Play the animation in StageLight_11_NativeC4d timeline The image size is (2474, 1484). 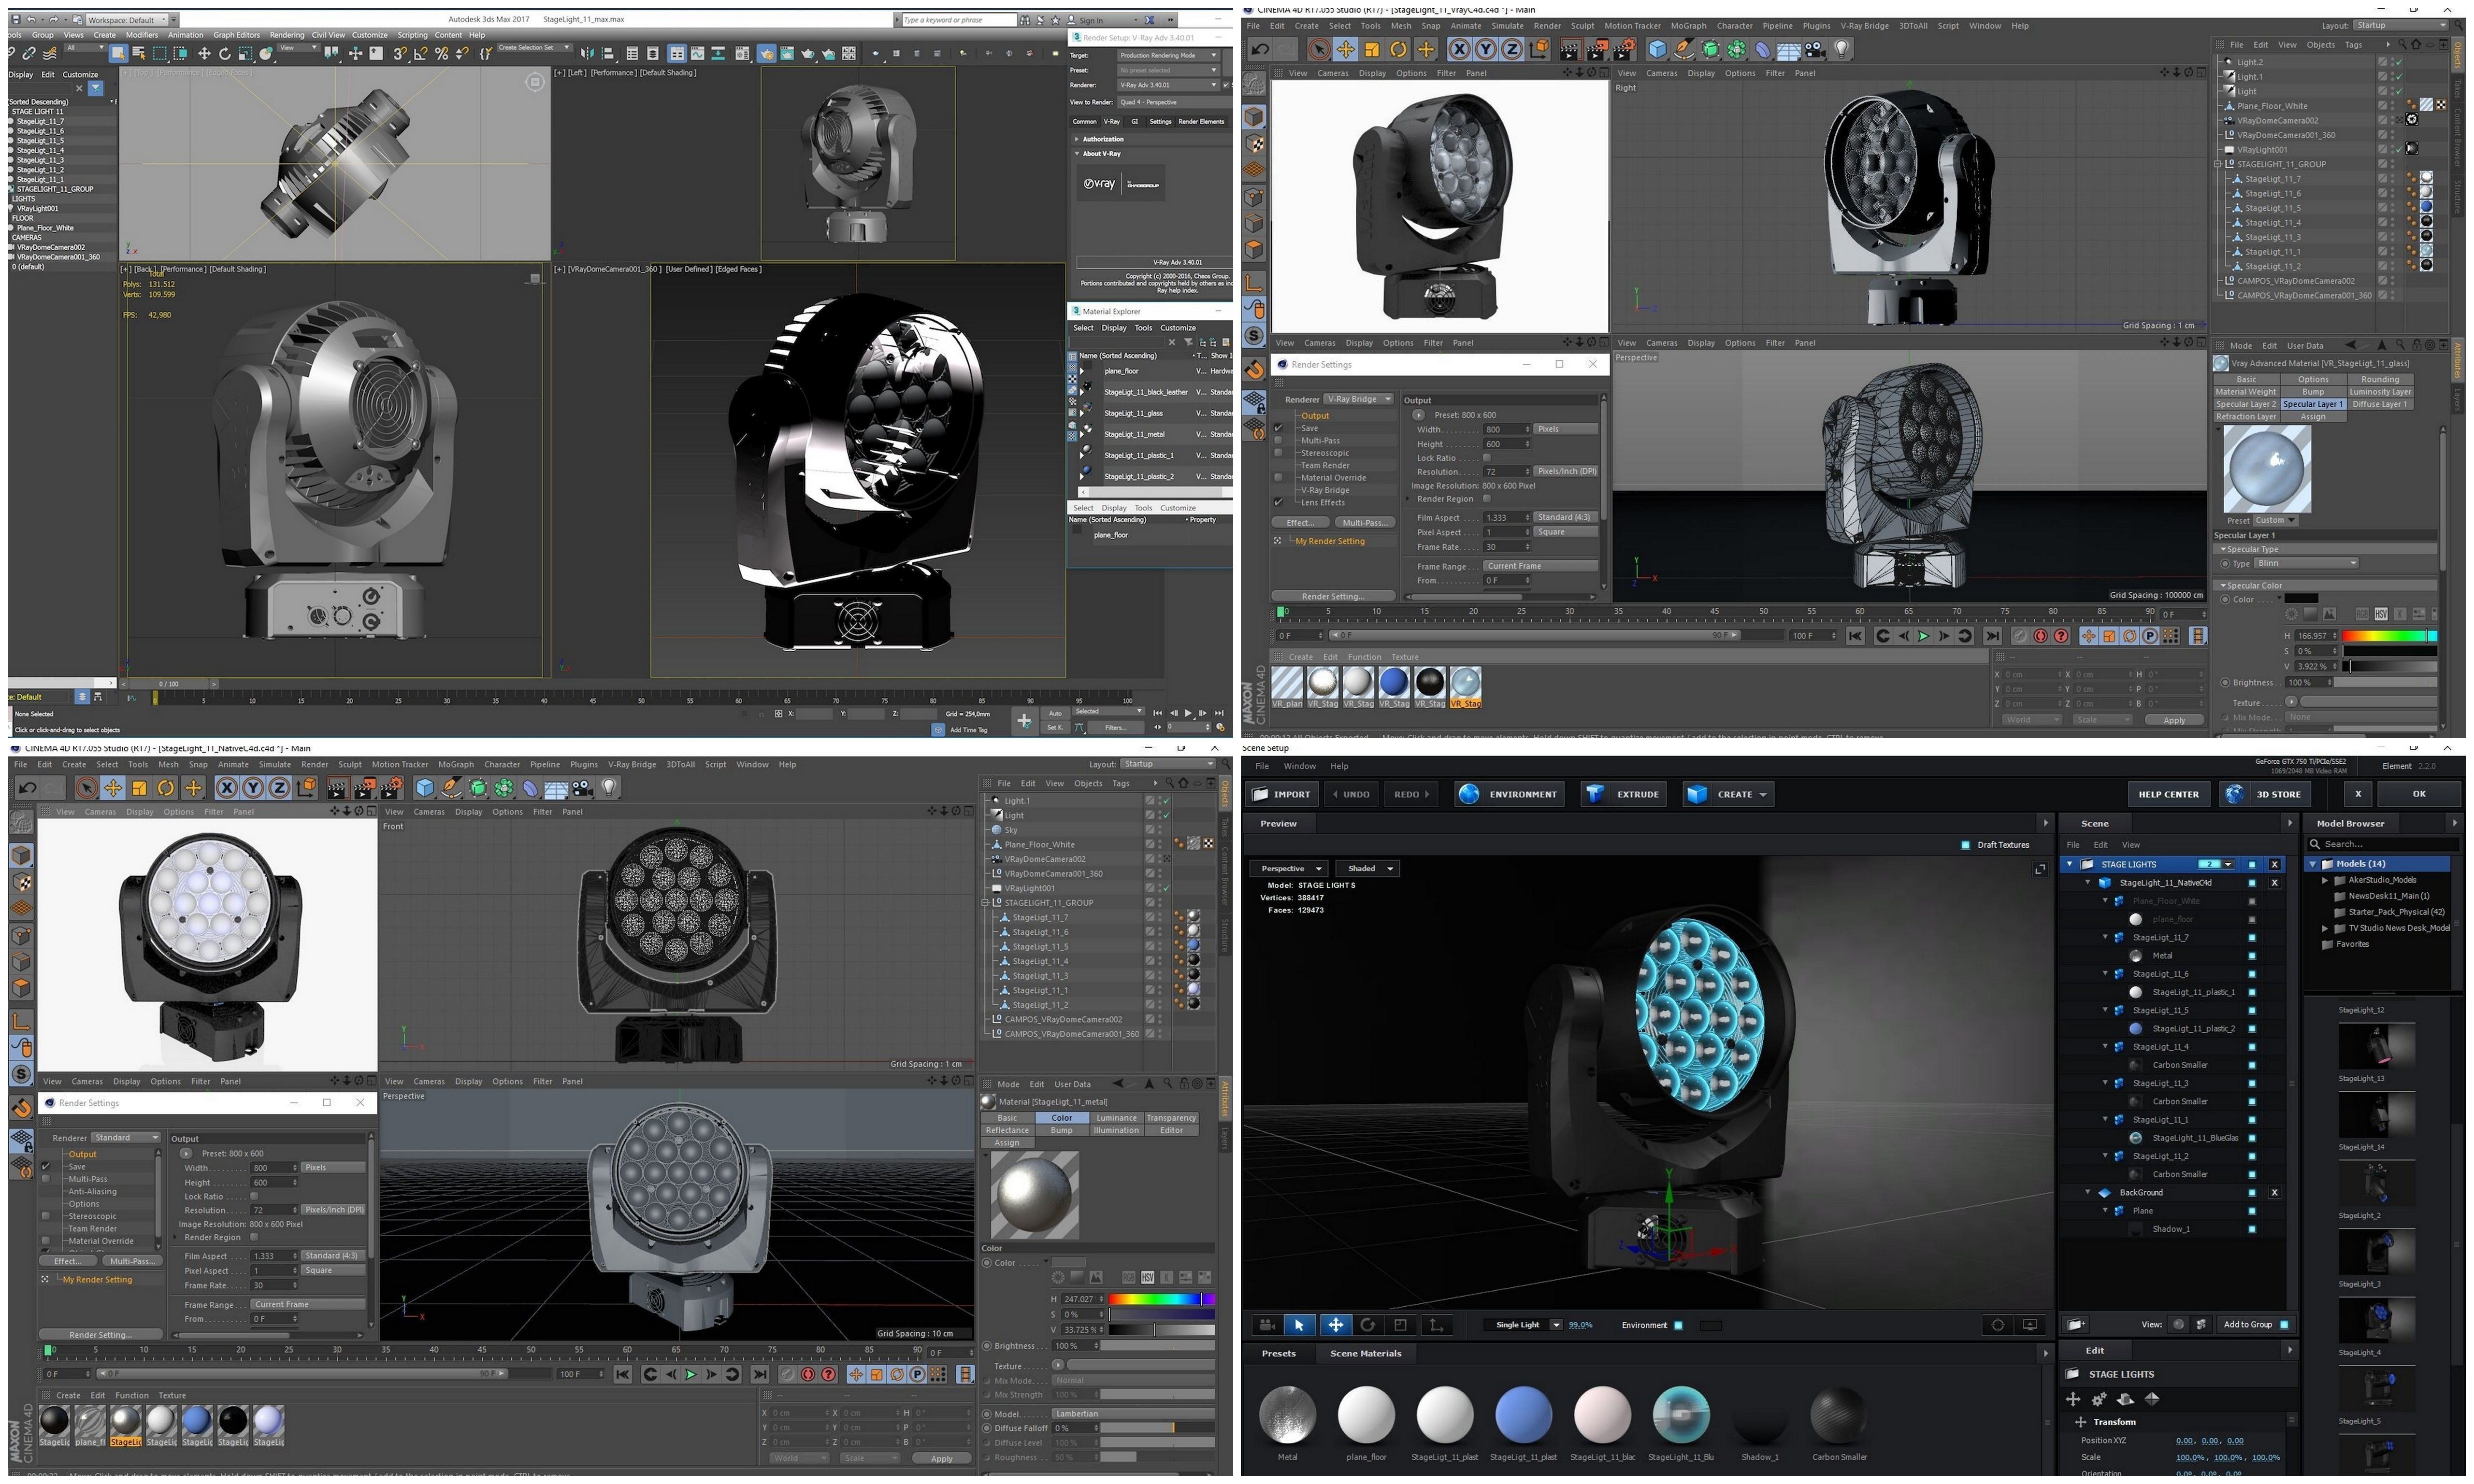pos(690,1375)
